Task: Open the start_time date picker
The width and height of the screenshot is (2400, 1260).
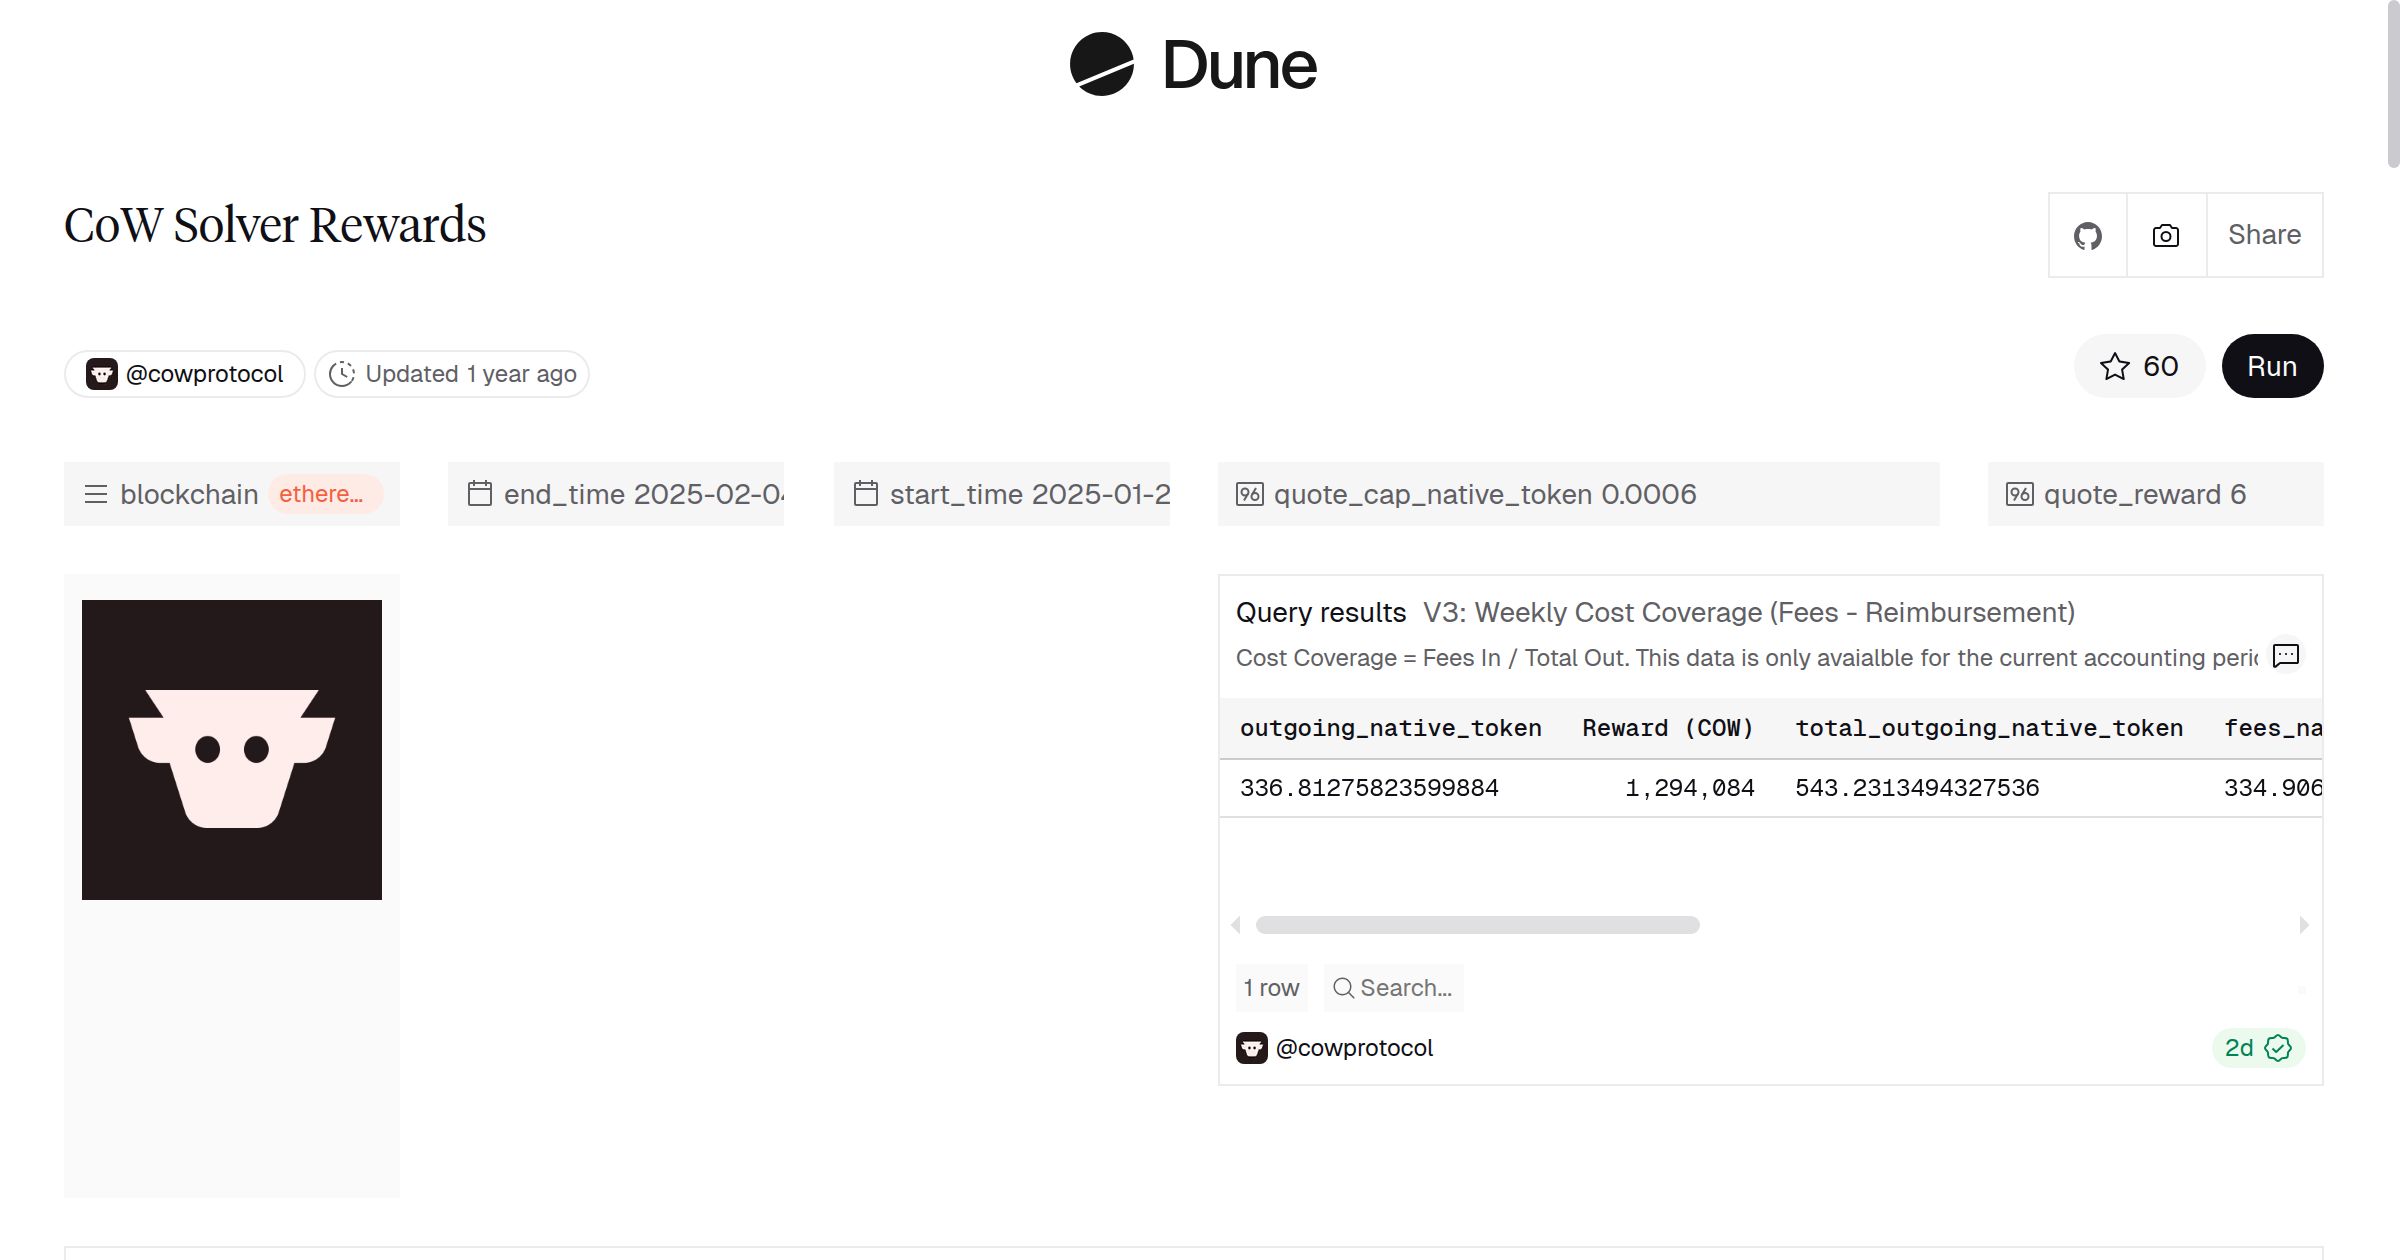Action: (x=1028, y=494)
